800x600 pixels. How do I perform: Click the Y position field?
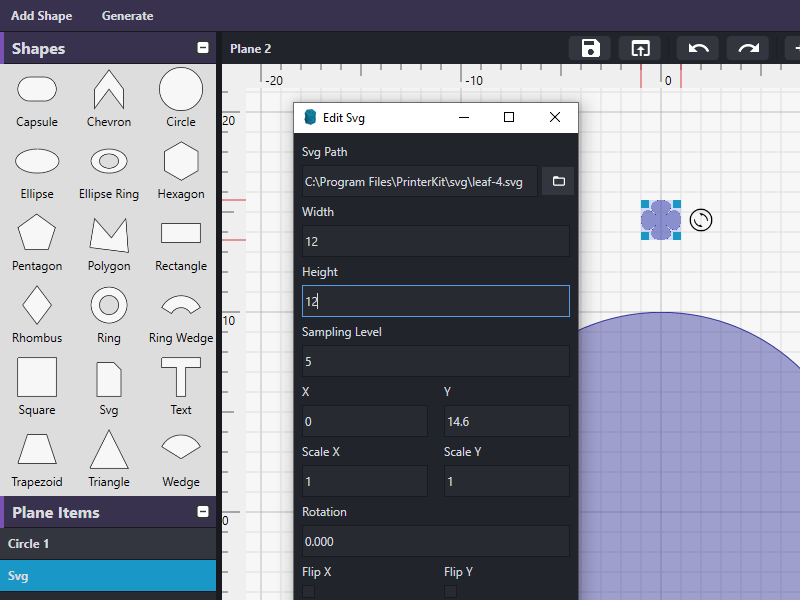(x=507, y=421)
